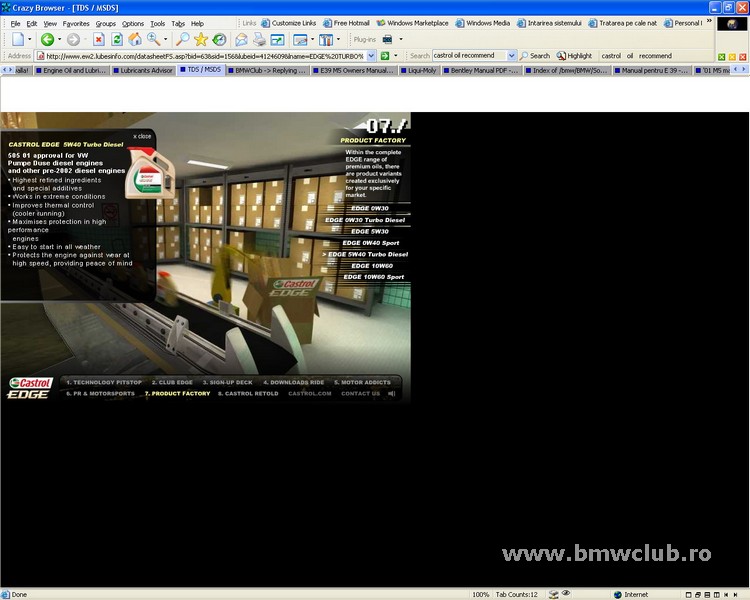Print the page with printer icon

point(259,39)
